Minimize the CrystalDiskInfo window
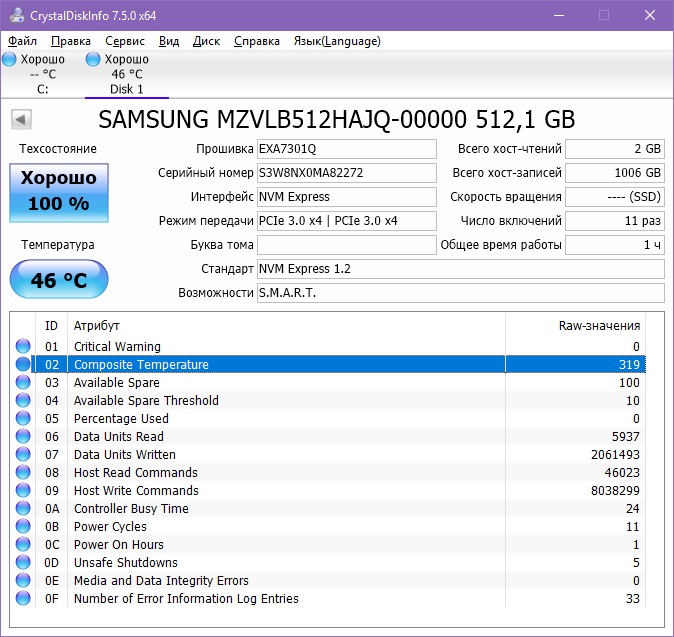674x637 pixels. [x=559, y=15]
